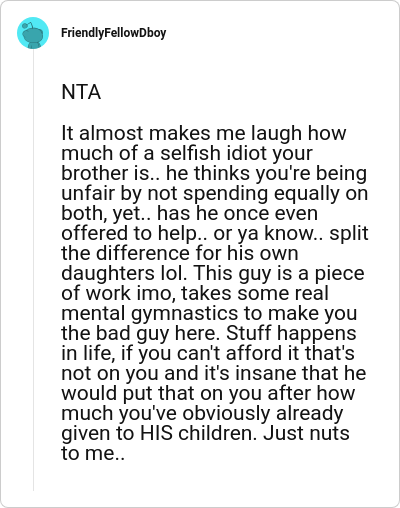The image size is (400, 508).
Task: Collapse the comment using the vertical thread line
Action: coord(33,270)
